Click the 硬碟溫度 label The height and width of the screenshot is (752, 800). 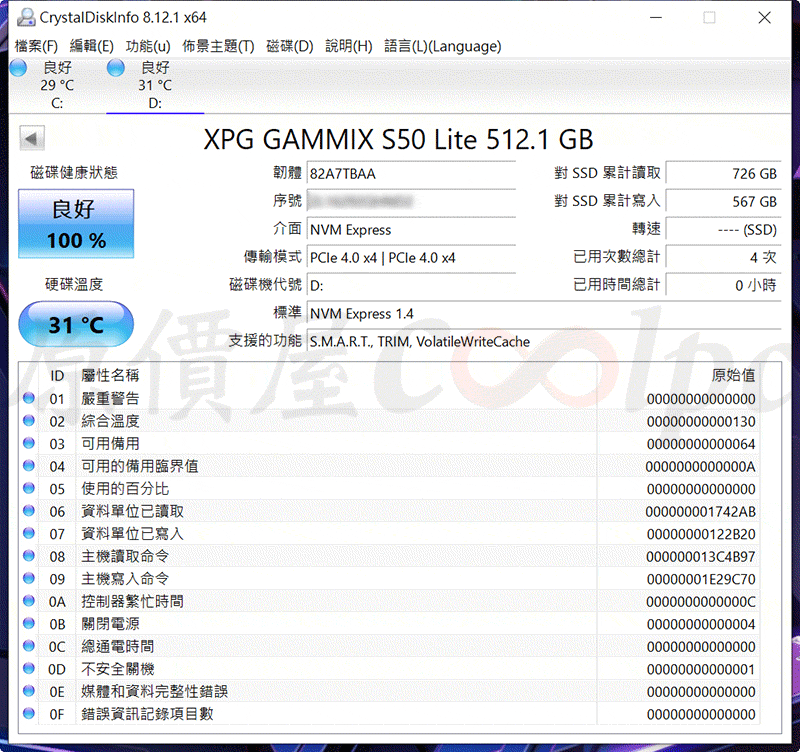tap(74, 284)
